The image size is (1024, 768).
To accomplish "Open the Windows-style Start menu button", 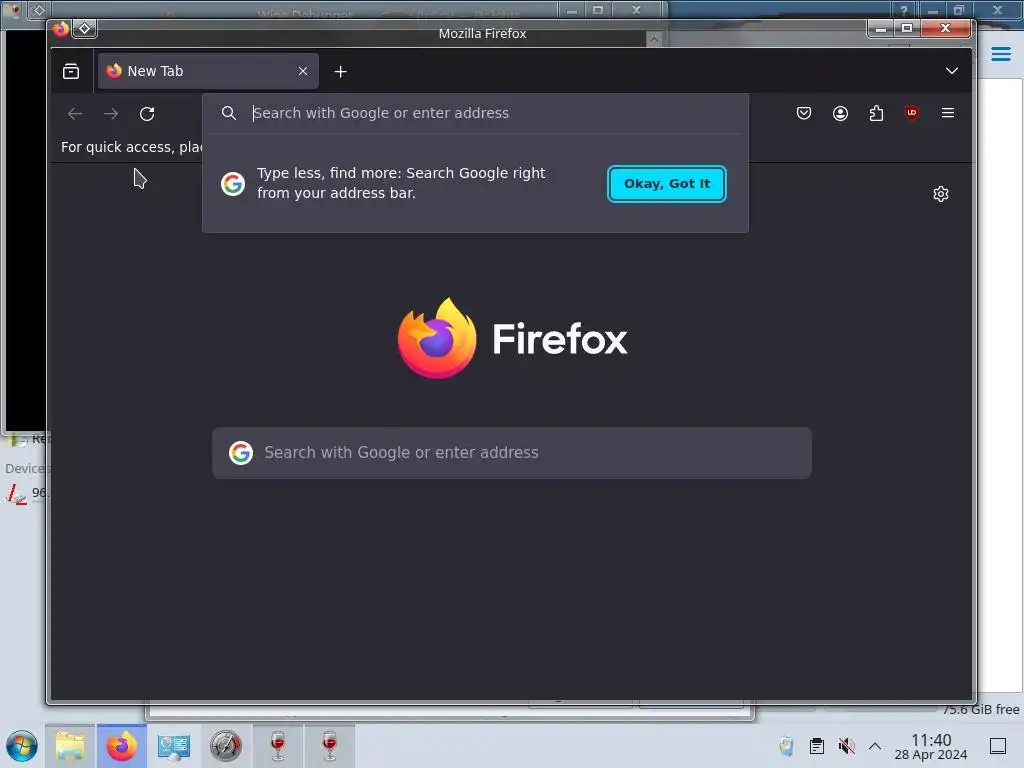I will [x=22, y=746].
